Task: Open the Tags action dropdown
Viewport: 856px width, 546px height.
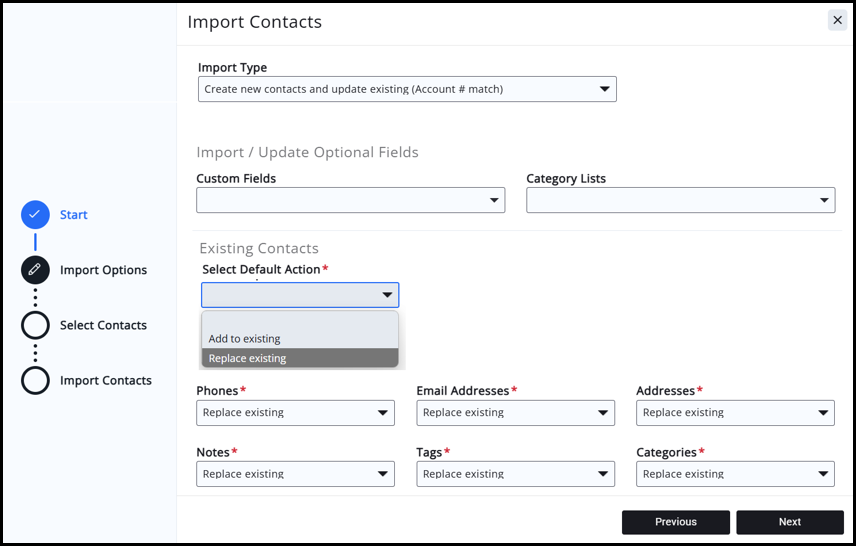Action: (x=515, y=474)
